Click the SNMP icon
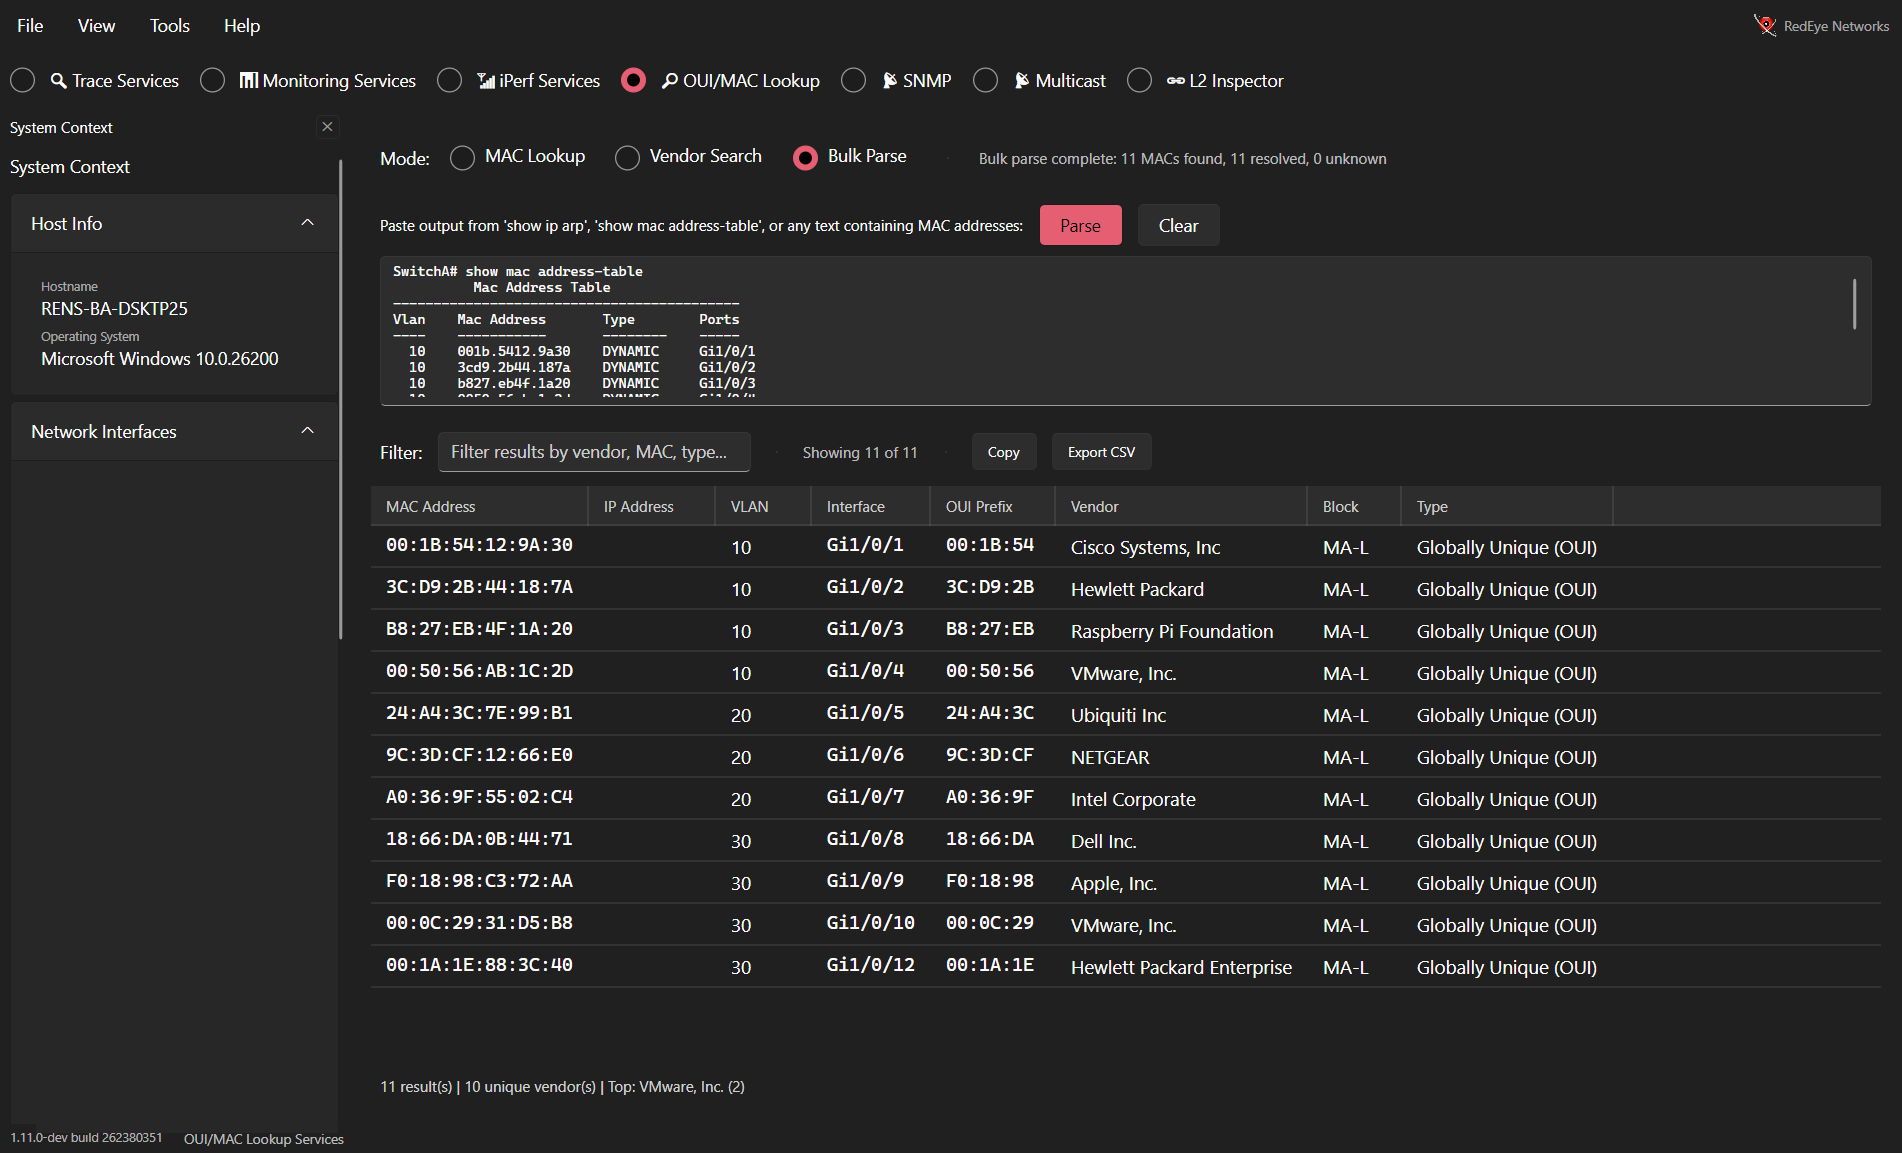1902x1153 pixels. point(889,81)
